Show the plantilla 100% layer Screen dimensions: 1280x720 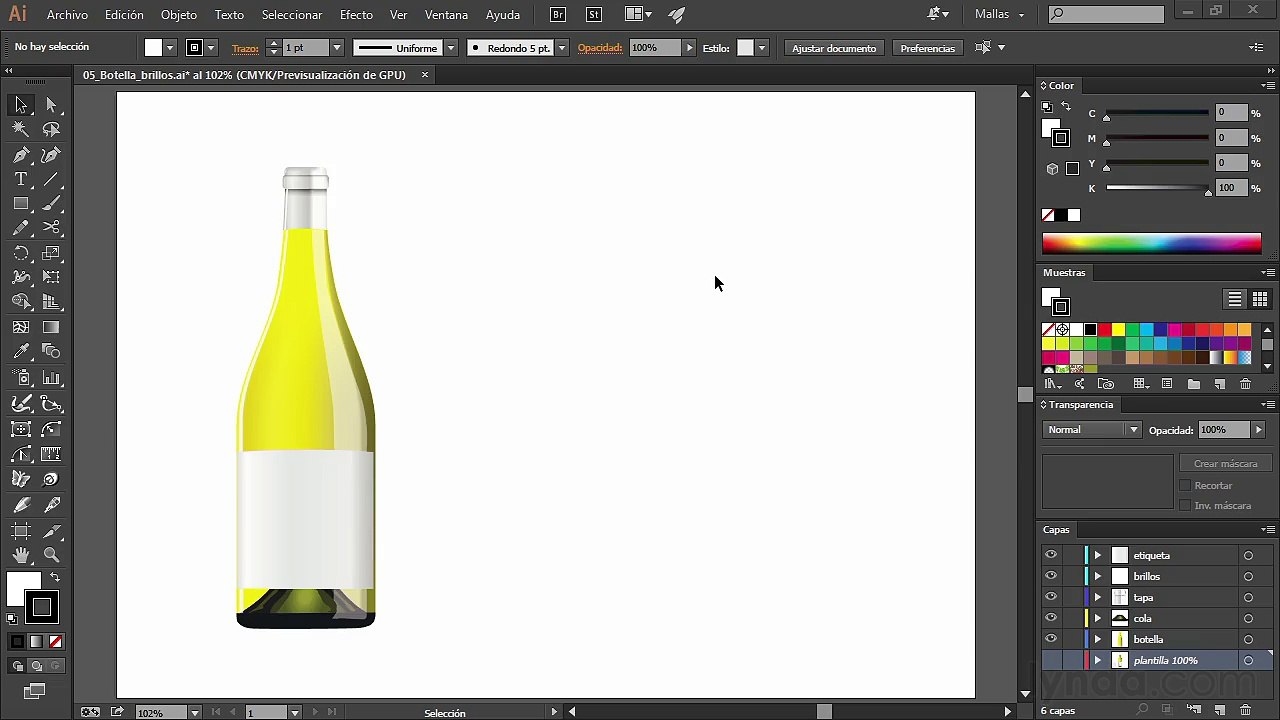(1051, 660)
